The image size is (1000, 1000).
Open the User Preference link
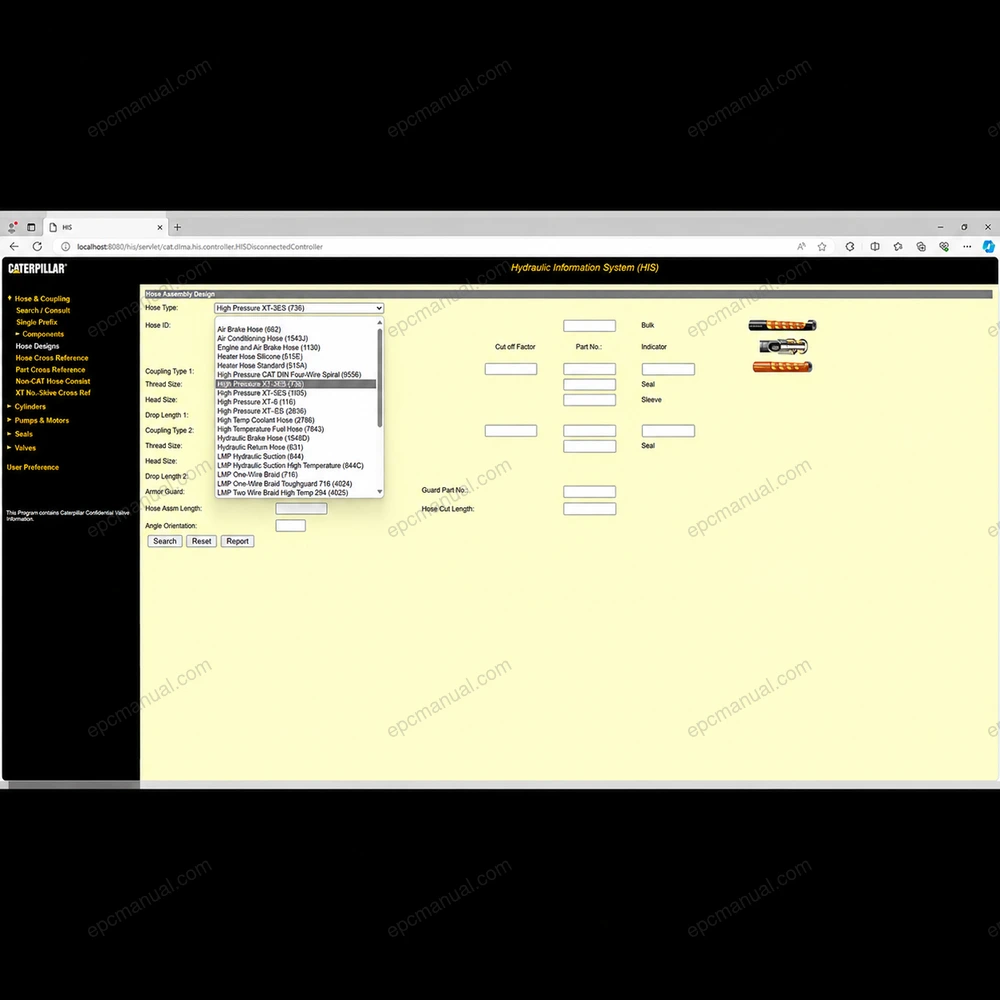pos(33,467)
